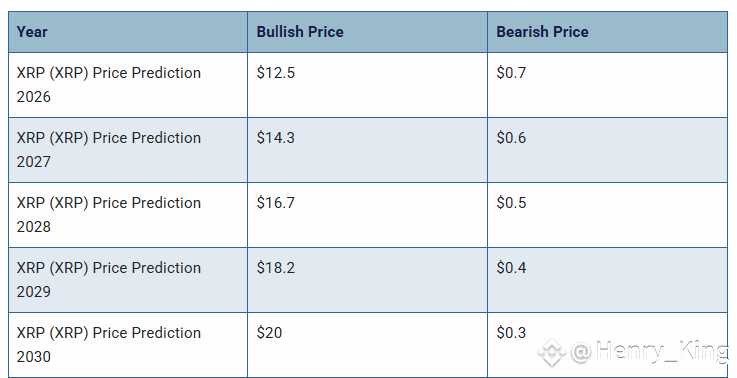Select the Bullish Price column header
The image size is (737, 378).
368,32
